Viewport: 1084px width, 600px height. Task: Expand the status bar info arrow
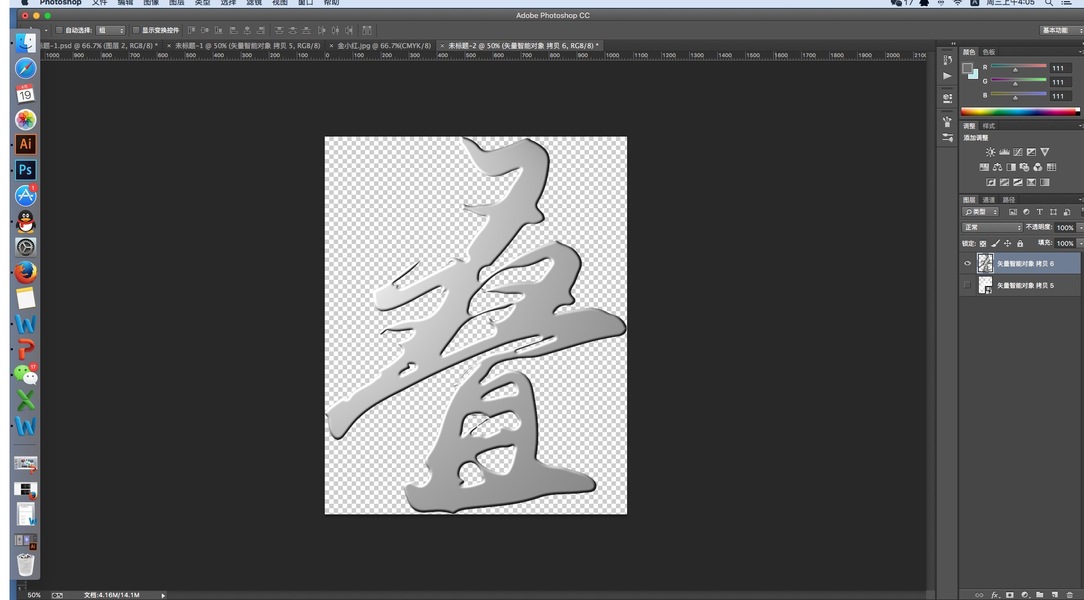click(163, 594)
